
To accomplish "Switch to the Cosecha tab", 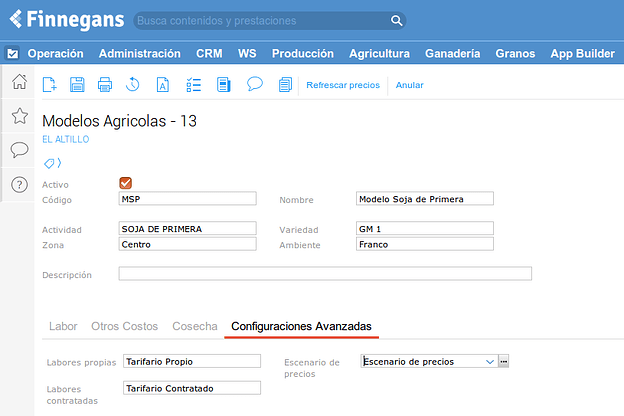I will [195, 326].
